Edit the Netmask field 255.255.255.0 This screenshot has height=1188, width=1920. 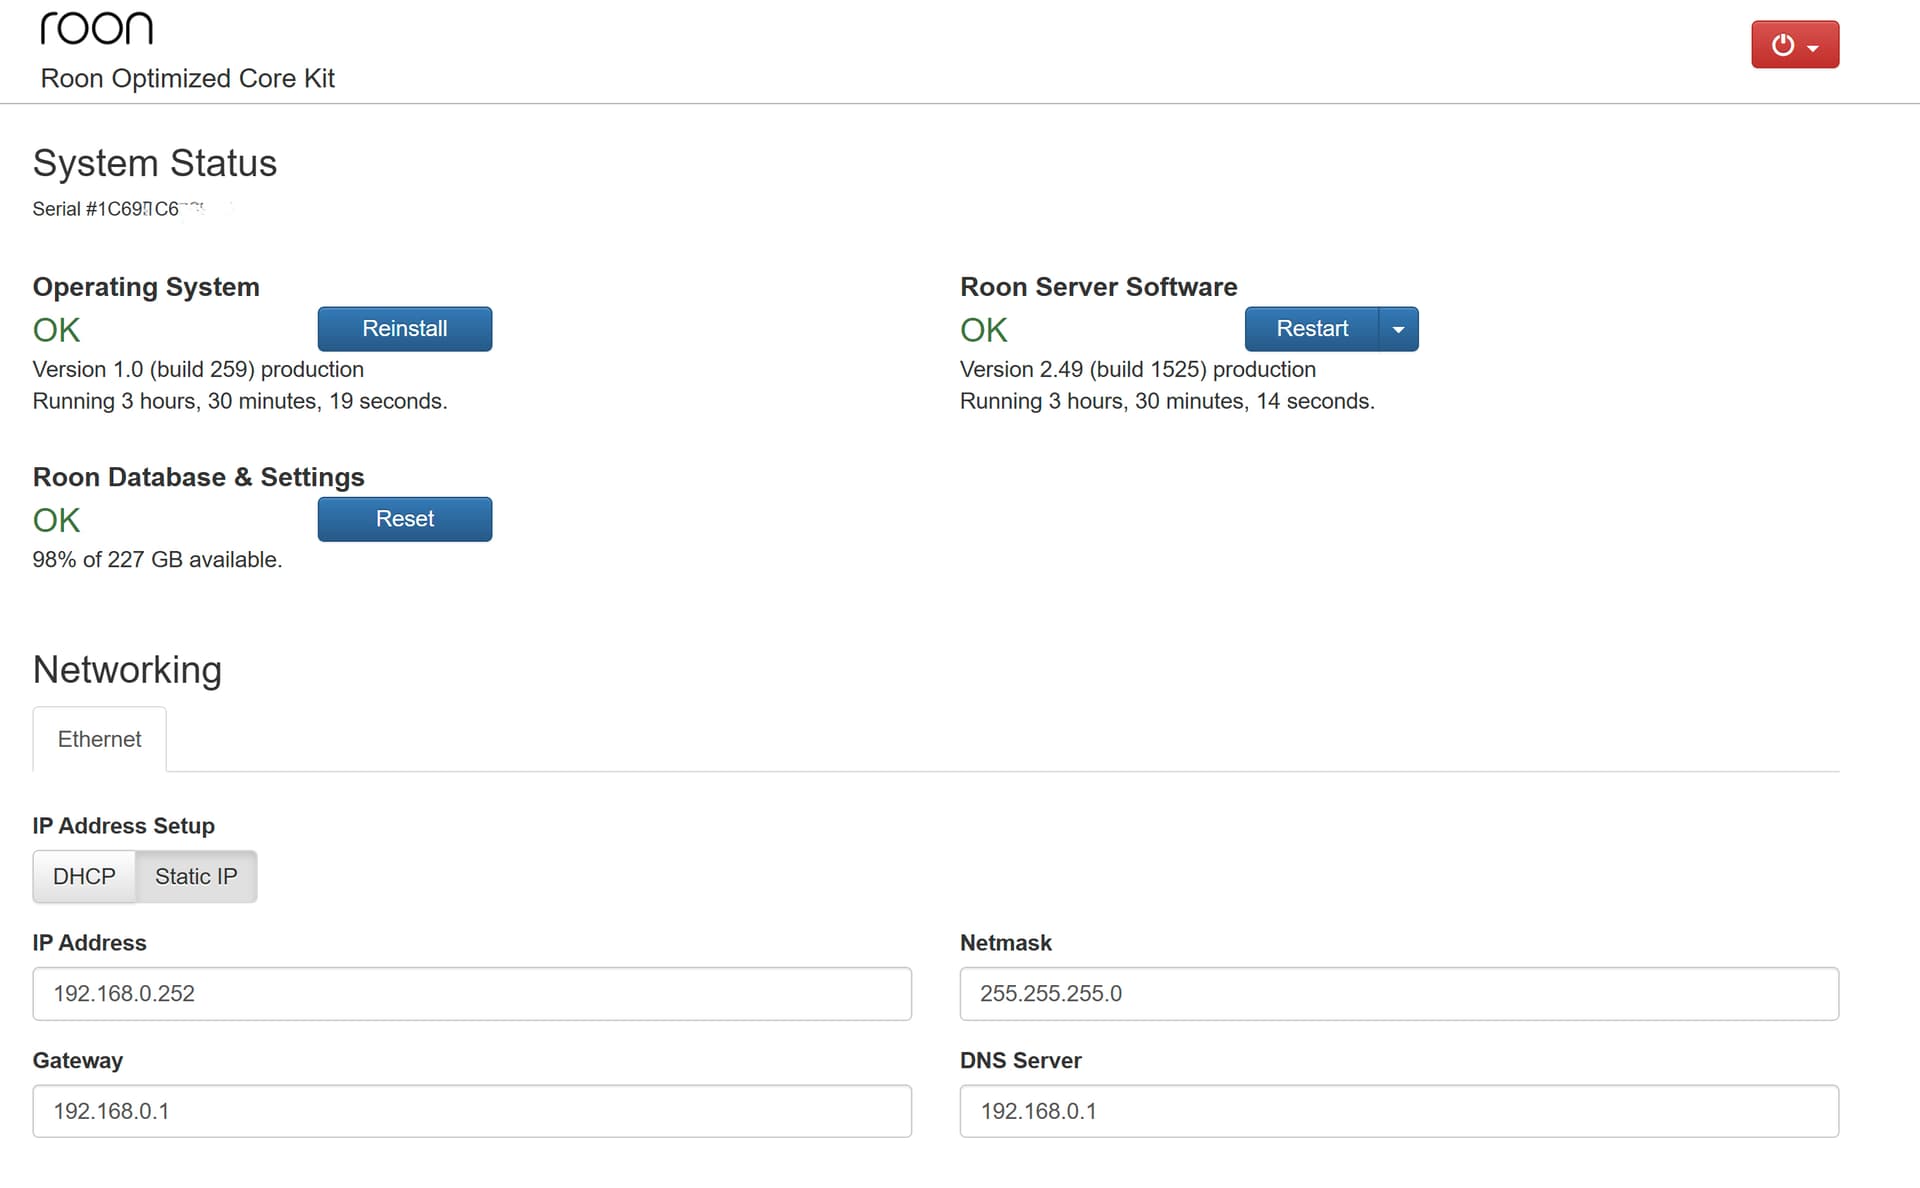1399,994
